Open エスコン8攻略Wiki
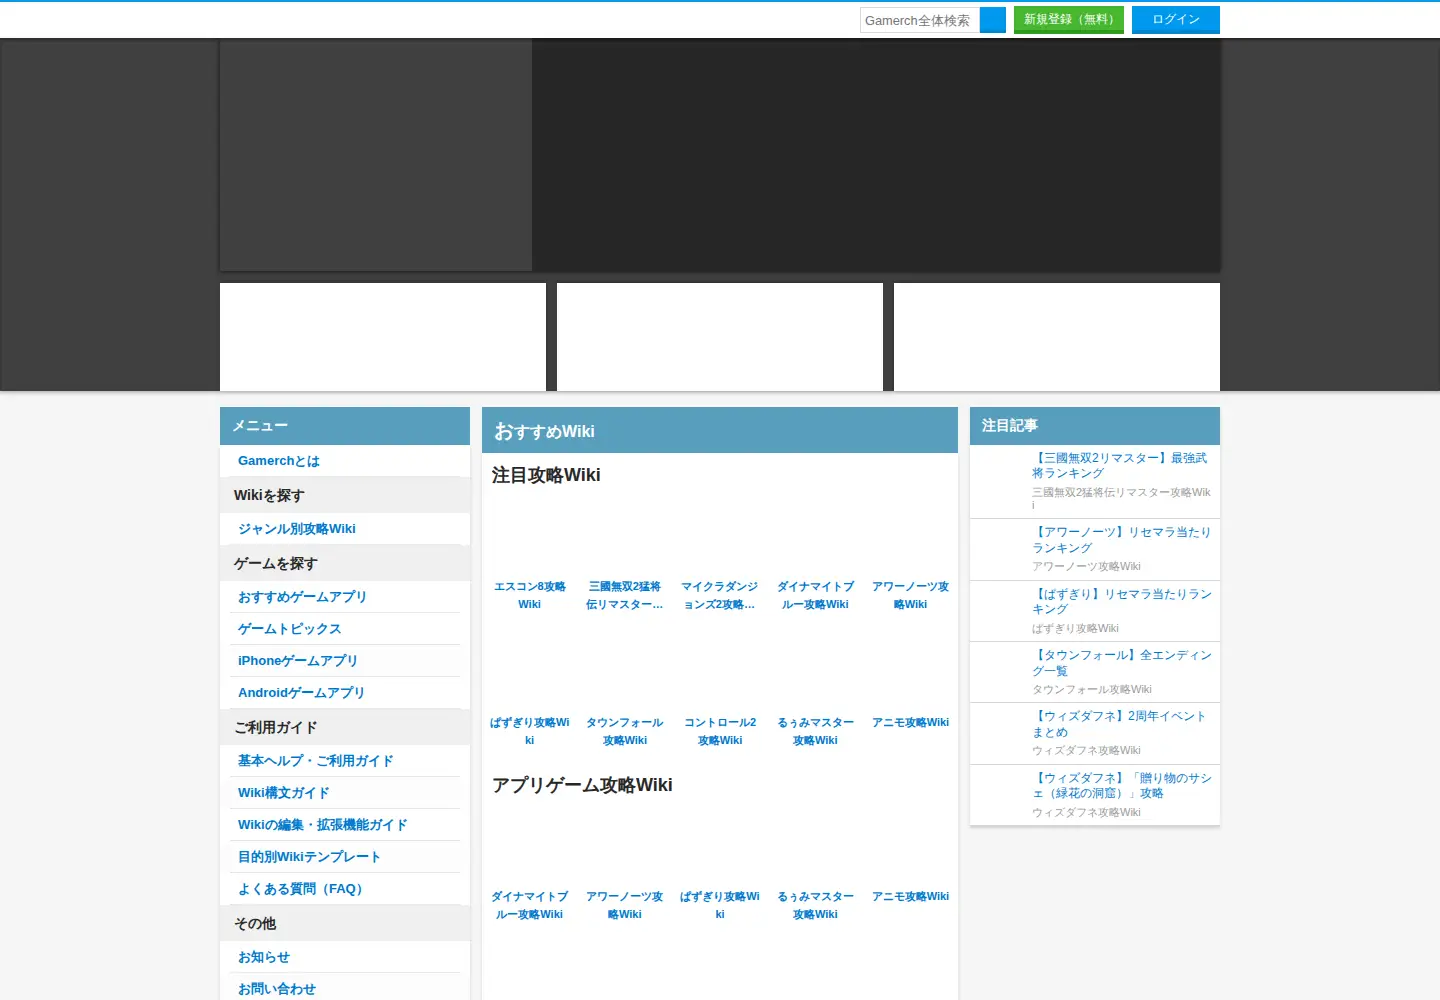 coord(530,595)
